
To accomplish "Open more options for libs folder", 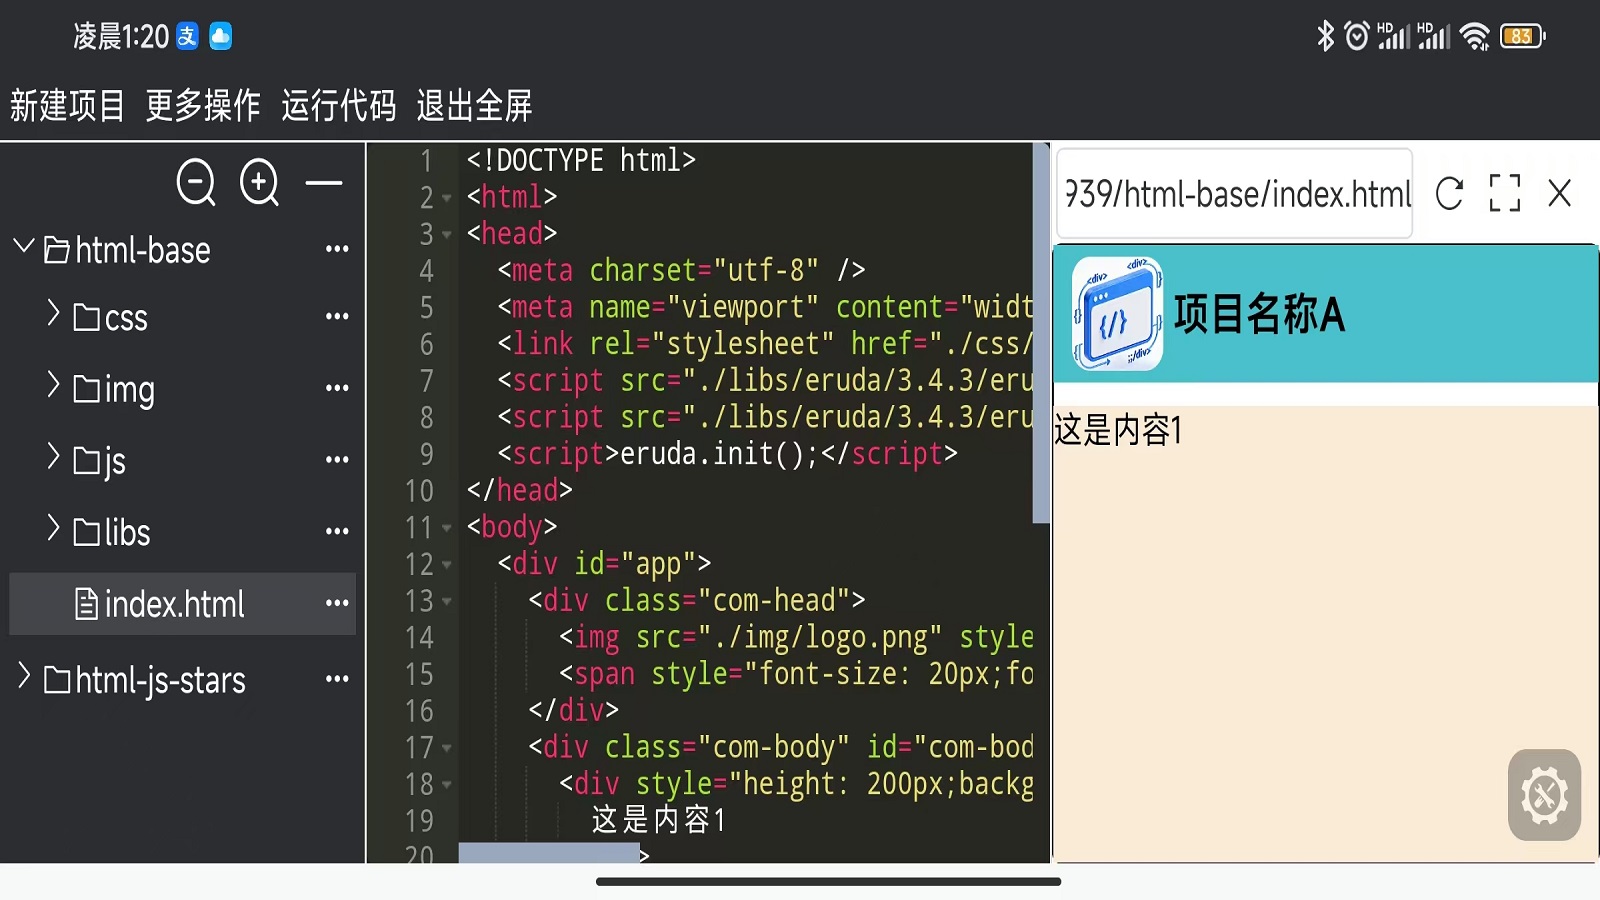I will 337,532.
